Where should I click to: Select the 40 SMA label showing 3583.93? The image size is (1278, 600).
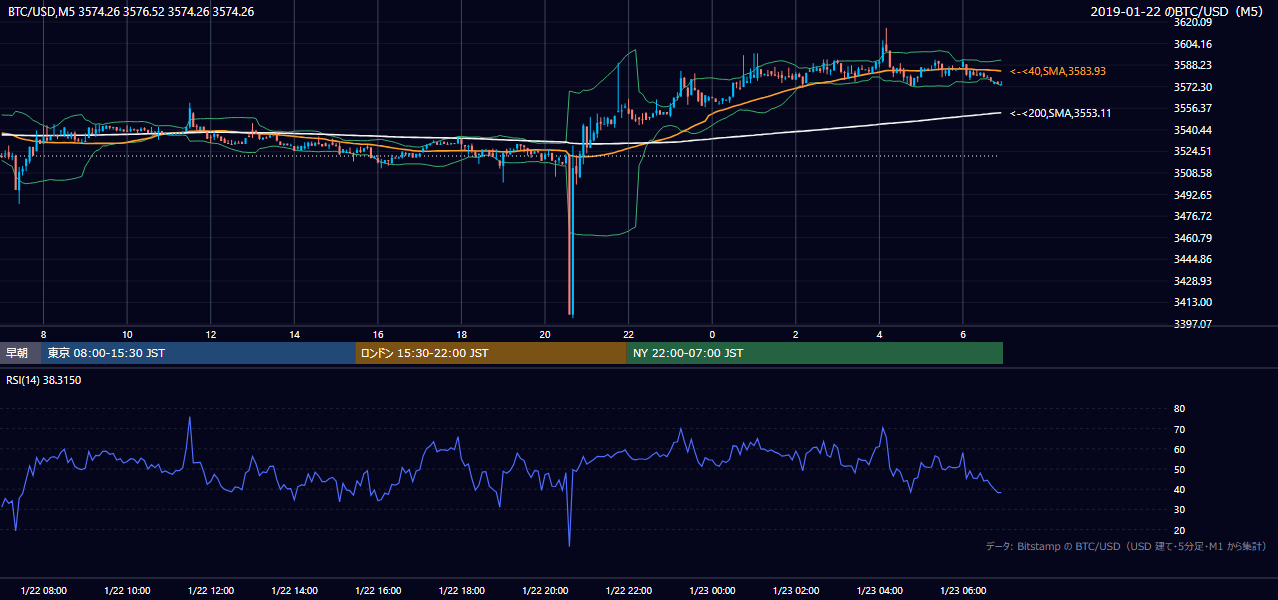1058,72
